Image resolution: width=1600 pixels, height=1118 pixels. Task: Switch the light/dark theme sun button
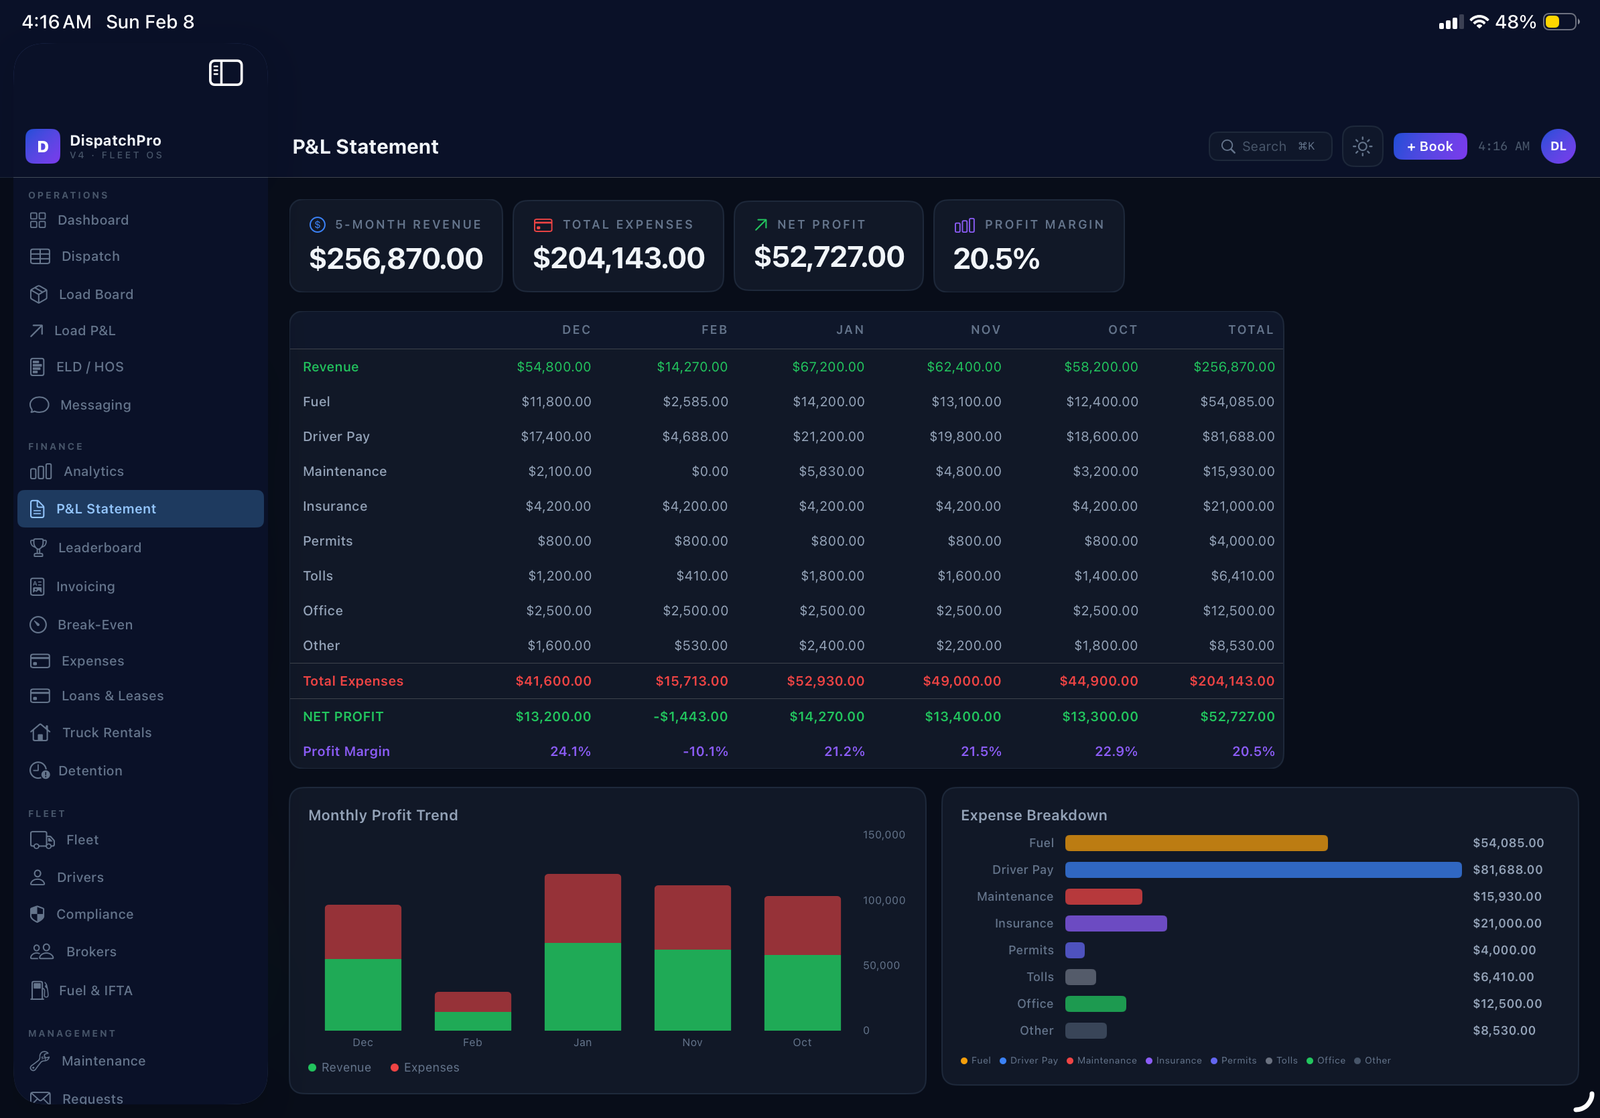[1362, 147]
